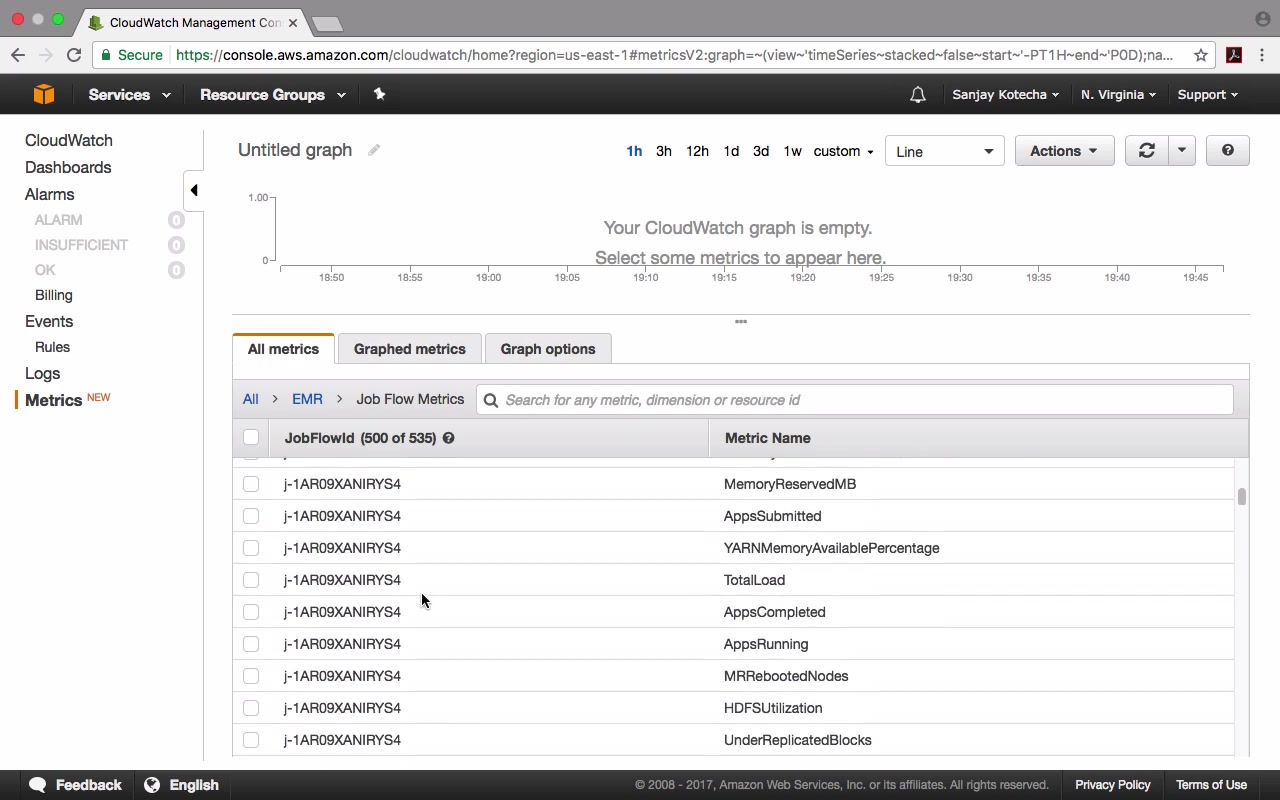Check the AppsSubmitted metric row
Screen dimensions: 1280x800
point(251,516)
